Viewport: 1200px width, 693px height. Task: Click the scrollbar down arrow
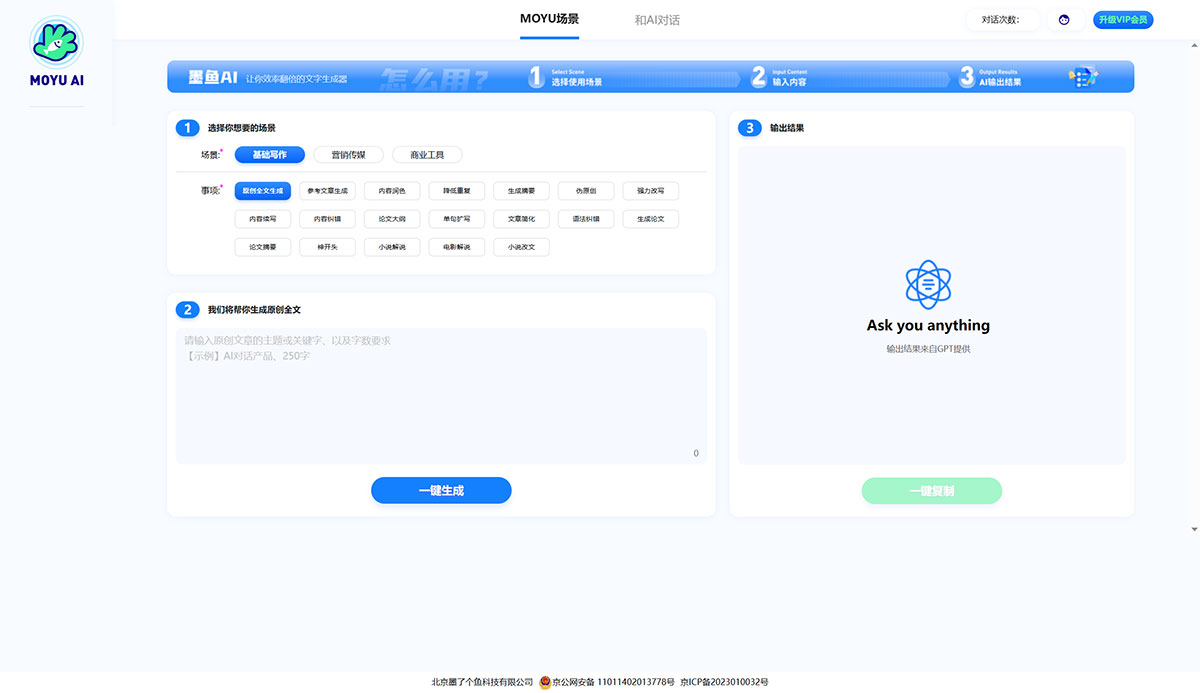click(x=1194, y=528)
